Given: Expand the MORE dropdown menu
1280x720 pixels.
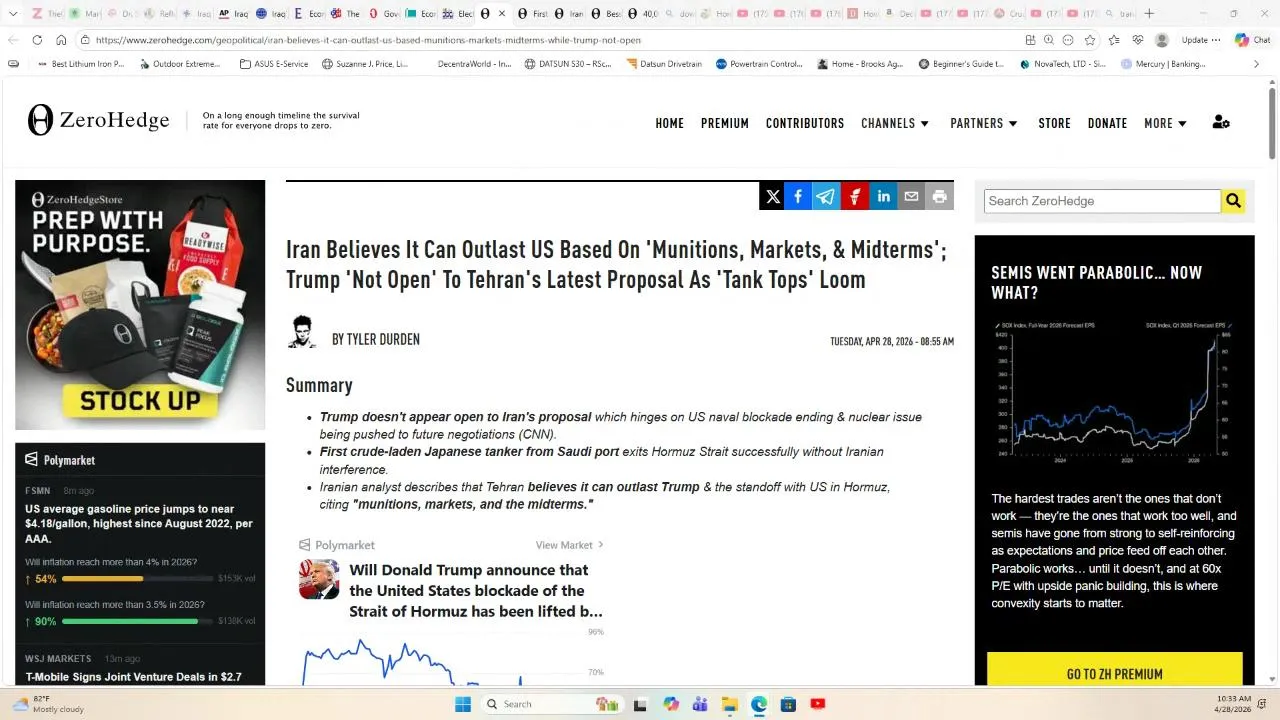Looking at the screenshot, I should point(1166,123).
